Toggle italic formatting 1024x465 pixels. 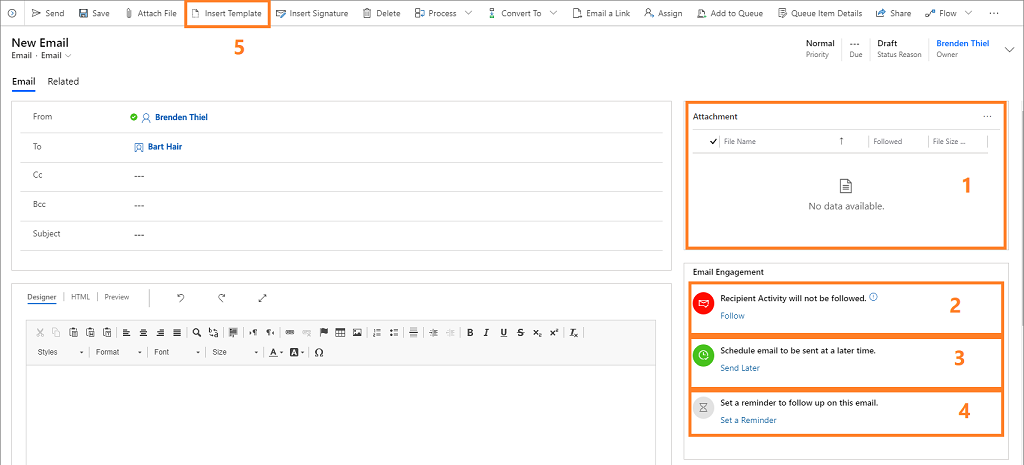(x=487, y=332)
